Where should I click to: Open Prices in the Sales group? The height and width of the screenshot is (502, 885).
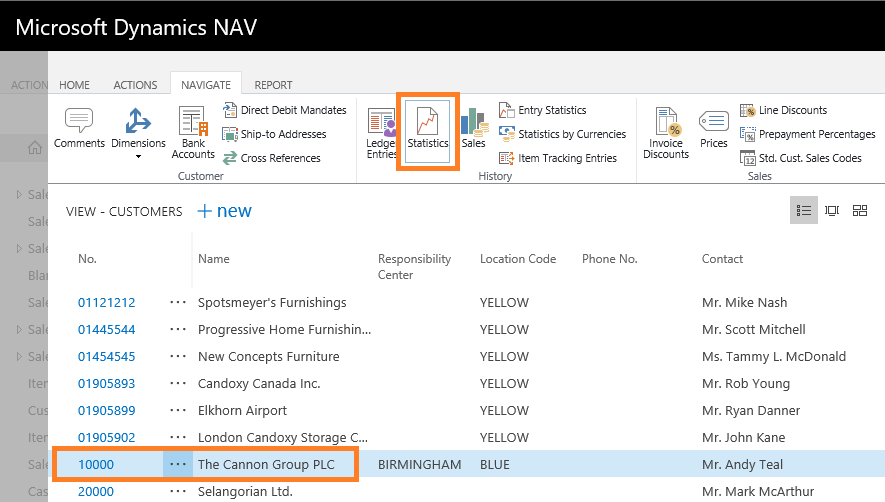point(714,128)
